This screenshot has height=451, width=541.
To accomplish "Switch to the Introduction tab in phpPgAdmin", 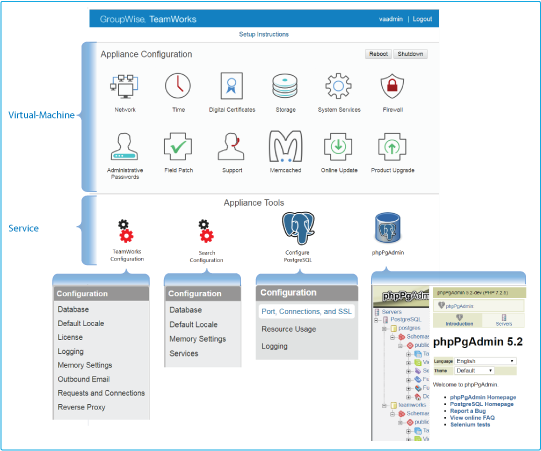I will coord(459,320).
